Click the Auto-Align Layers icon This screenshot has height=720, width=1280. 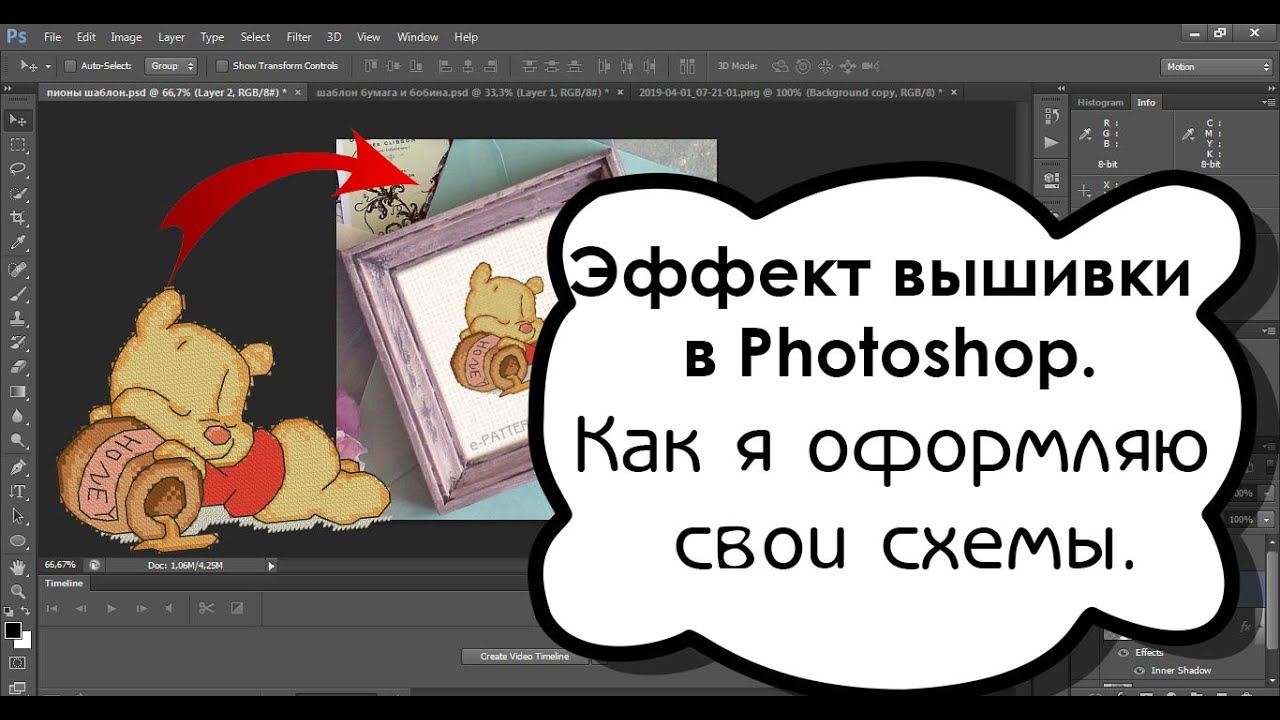[687, 66]
